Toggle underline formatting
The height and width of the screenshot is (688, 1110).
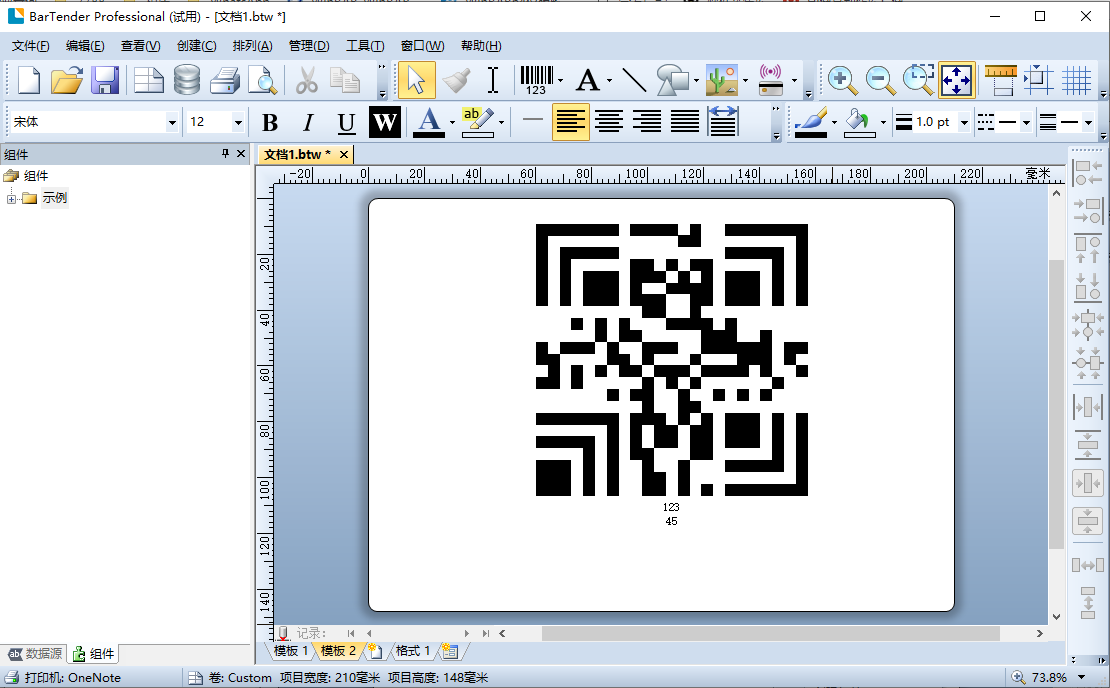click(x=346, y=122)
